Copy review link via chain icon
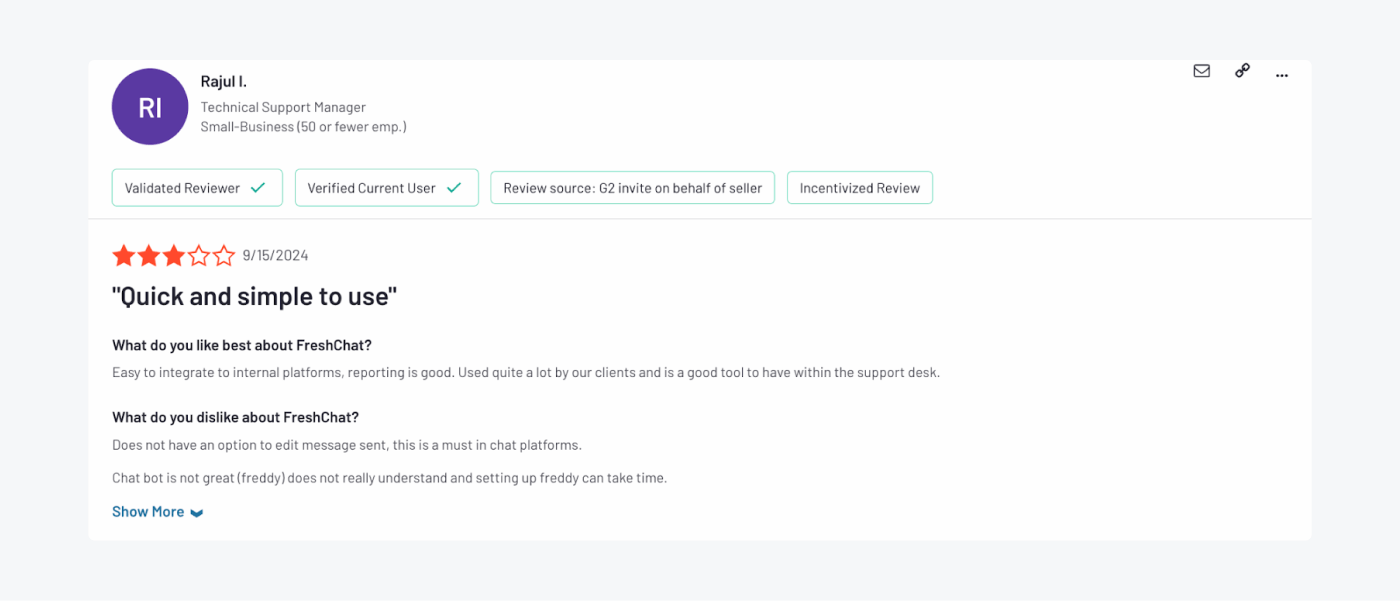Screen dimensions: 1400x601 1242,71
